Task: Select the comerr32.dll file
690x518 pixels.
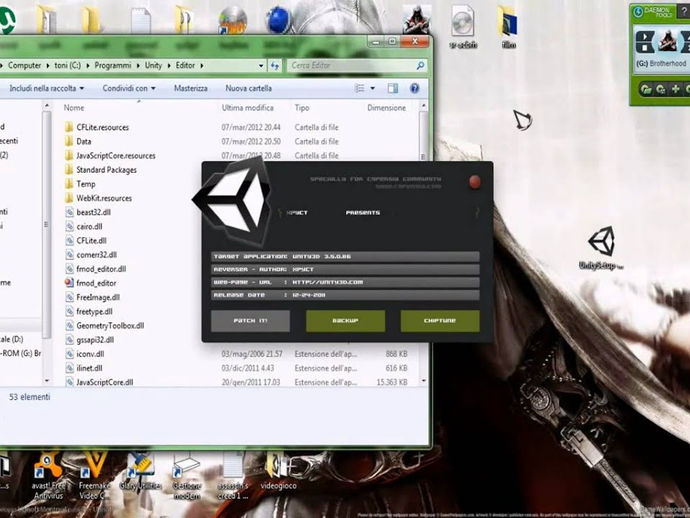Action: 96,255
